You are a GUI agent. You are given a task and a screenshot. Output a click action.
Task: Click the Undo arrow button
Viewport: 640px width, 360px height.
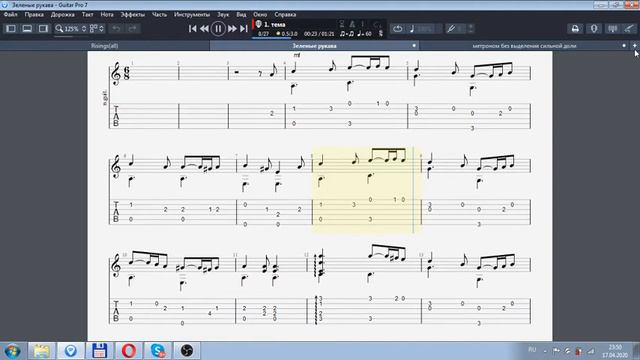116,29
